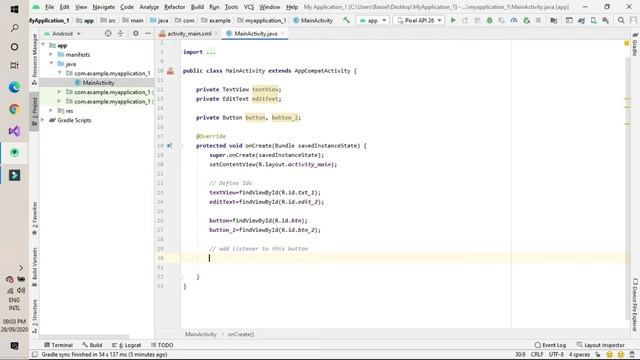The height and width of the screenshot is (360, 640).
Task: Open the Android project view dropdown
Action: [62, 33]
